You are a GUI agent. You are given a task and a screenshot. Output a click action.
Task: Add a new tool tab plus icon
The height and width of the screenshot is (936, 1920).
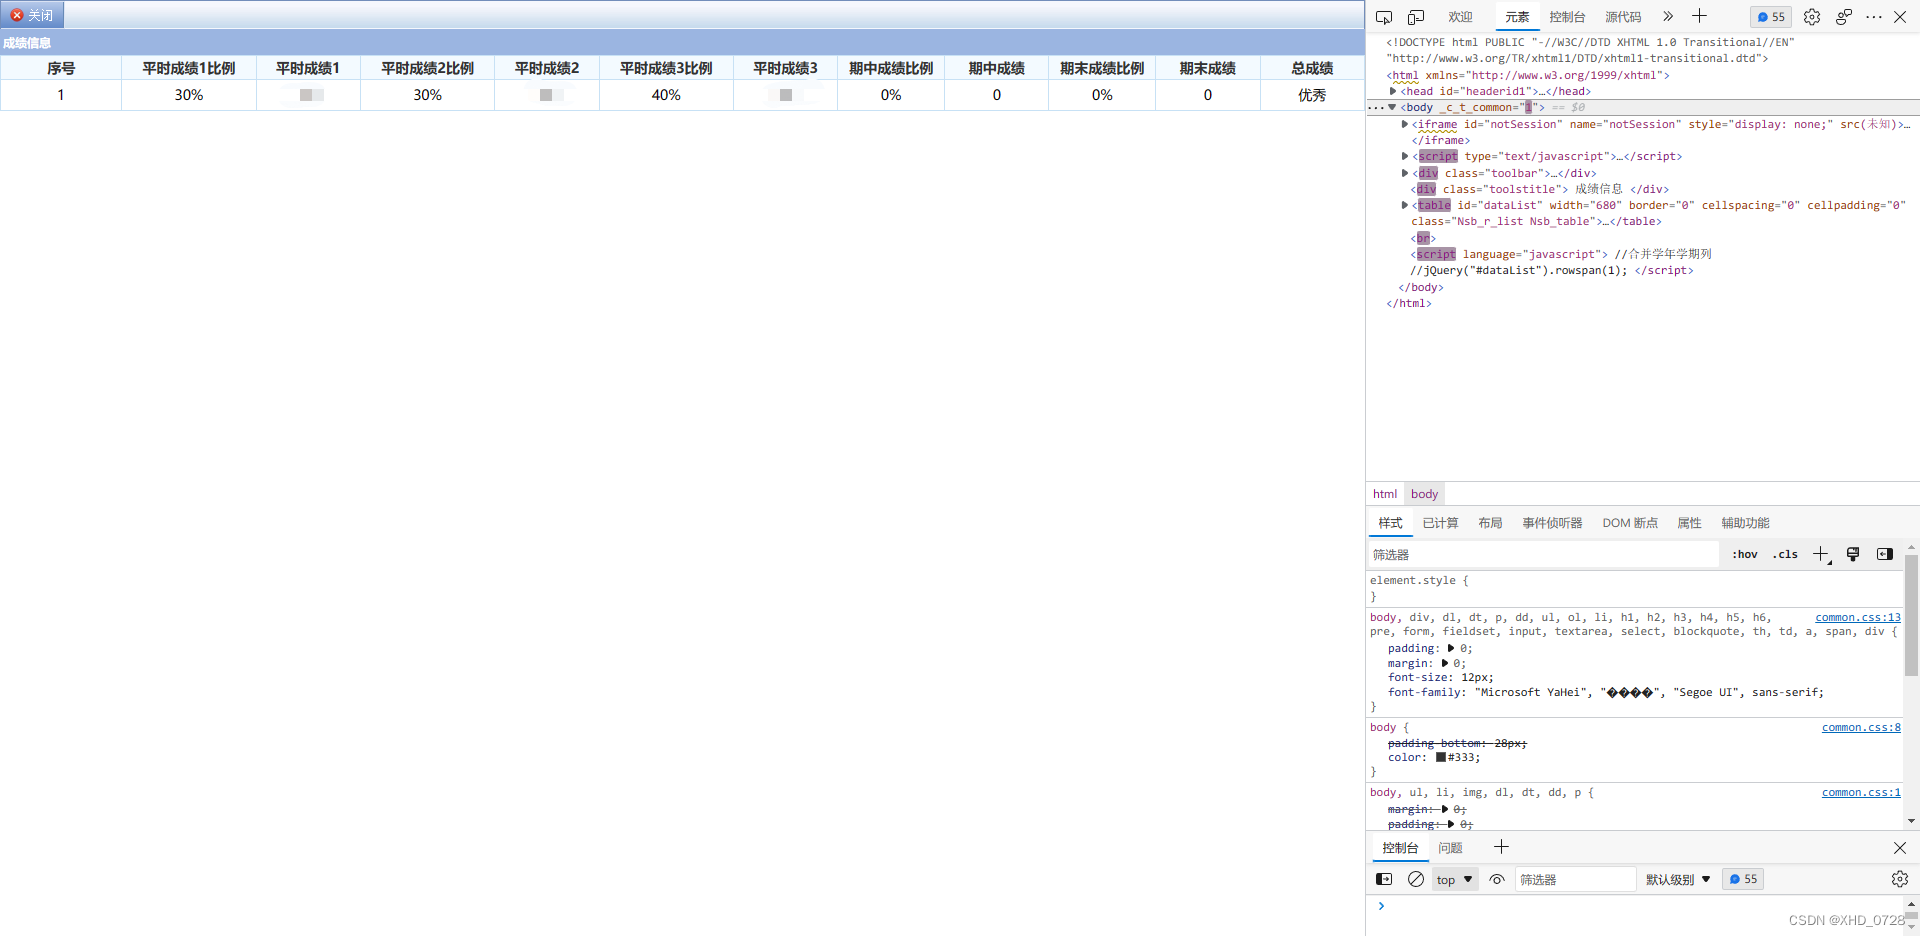(1699, 16)
